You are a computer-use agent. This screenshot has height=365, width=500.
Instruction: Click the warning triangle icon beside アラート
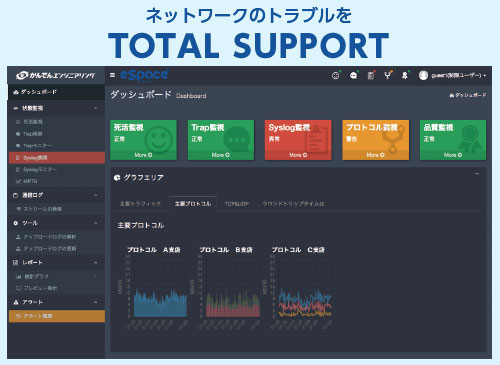[16, 302]
